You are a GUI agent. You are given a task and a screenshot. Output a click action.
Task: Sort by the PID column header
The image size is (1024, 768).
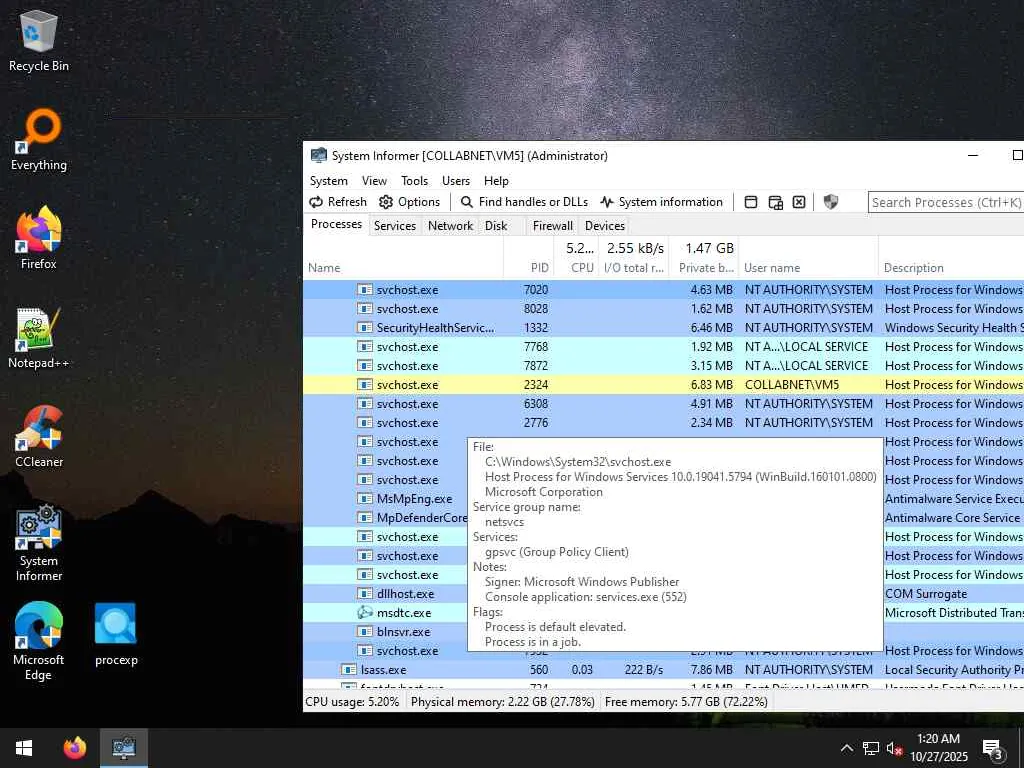(528, 258)
